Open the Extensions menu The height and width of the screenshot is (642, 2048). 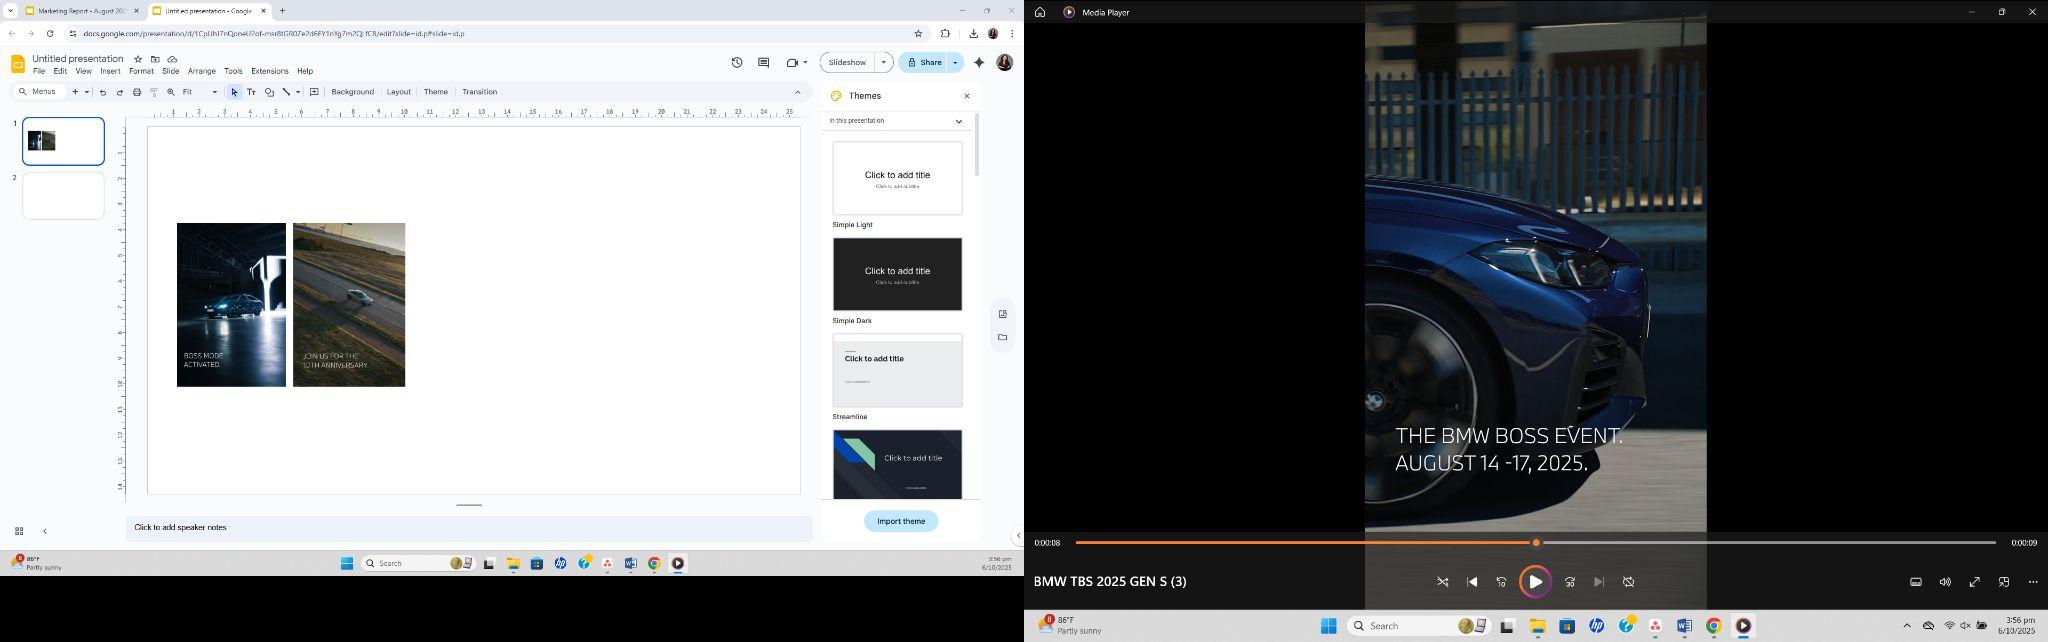coord(269,71)
